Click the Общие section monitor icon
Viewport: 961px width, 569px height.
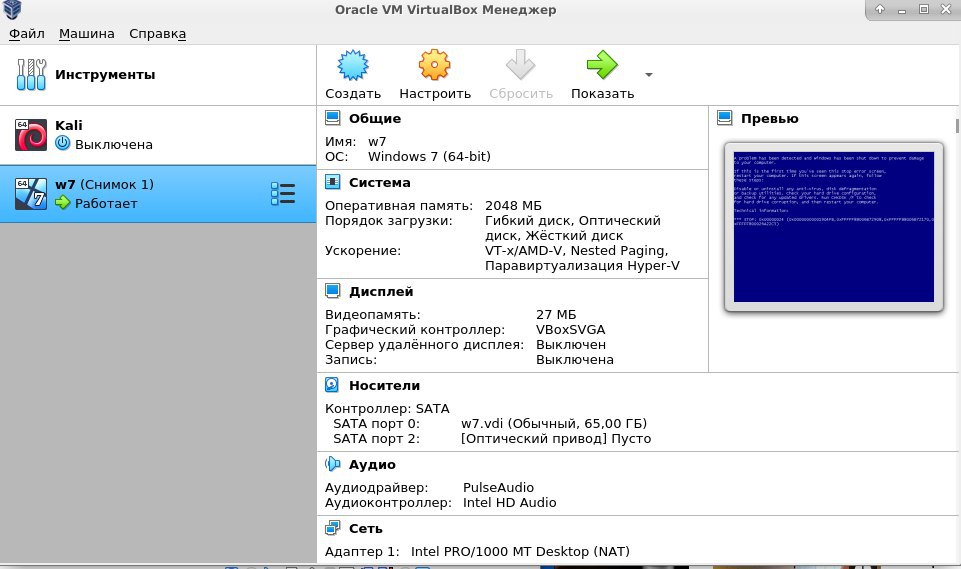(332, 118)
